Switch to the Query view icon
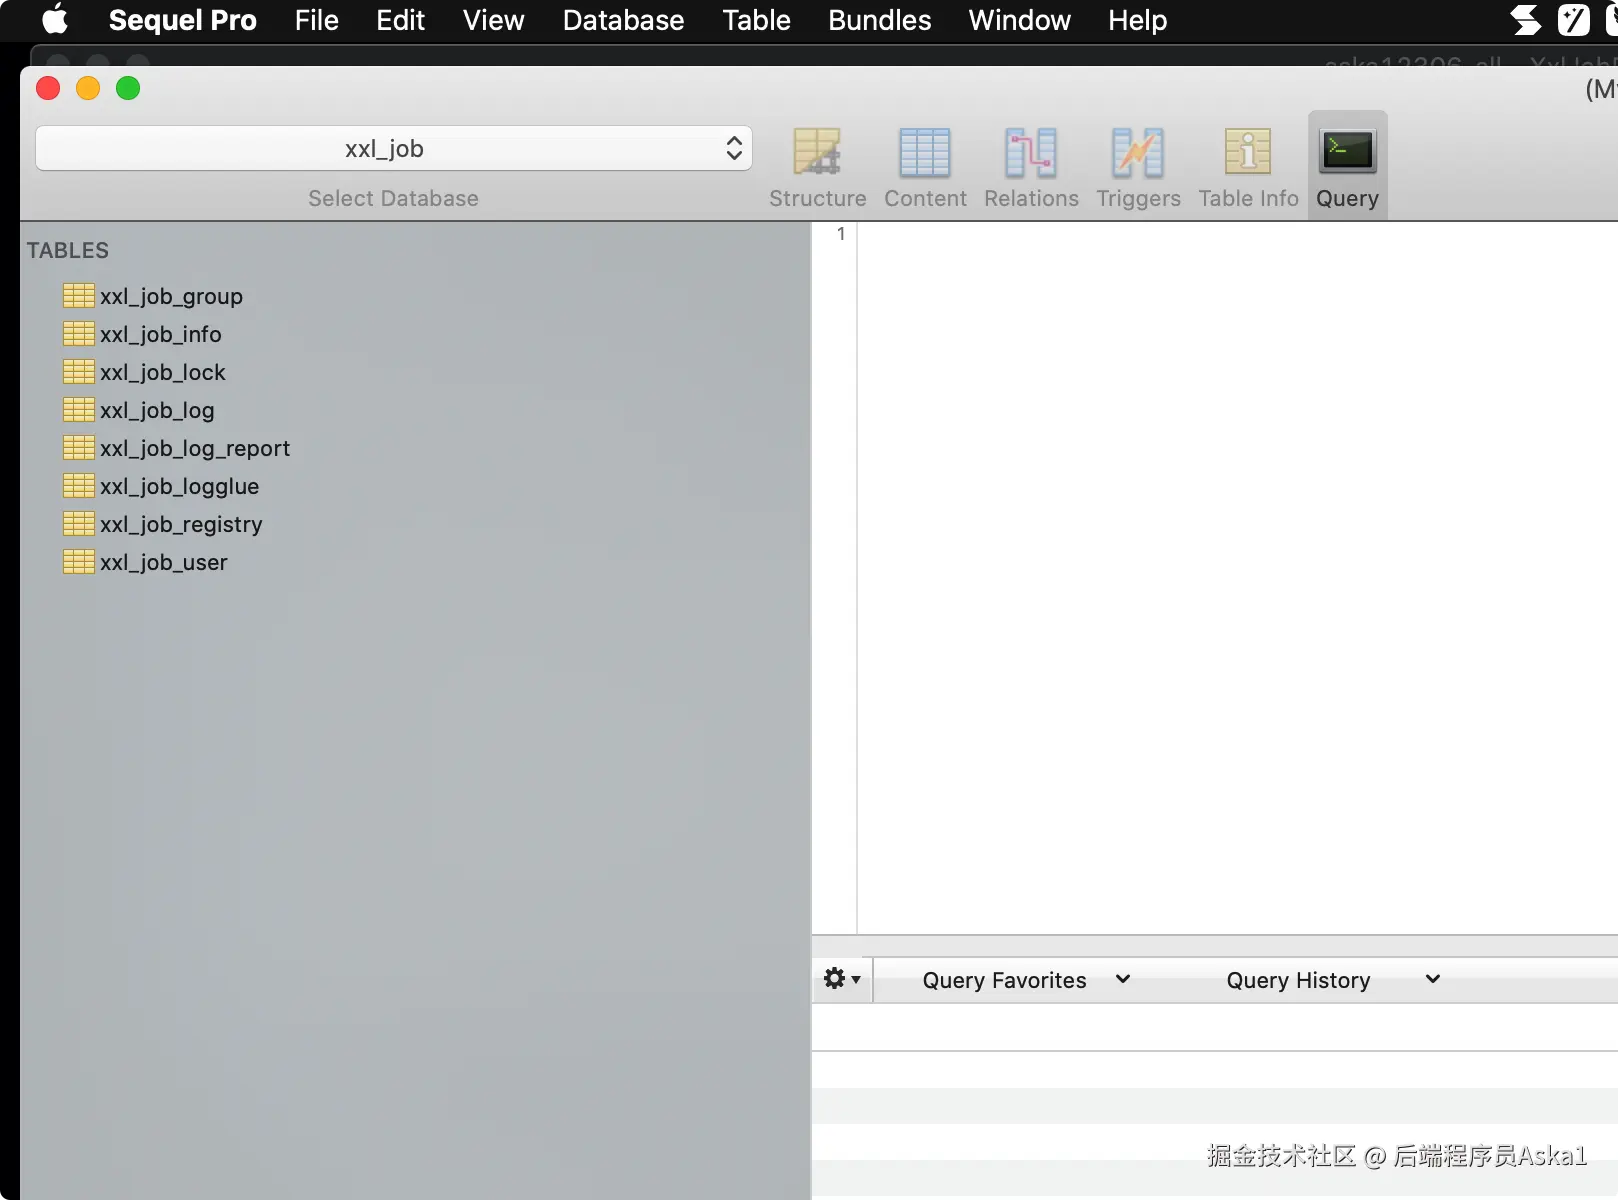This screenshot has width=1618, height=1200. click(1348, 153)
